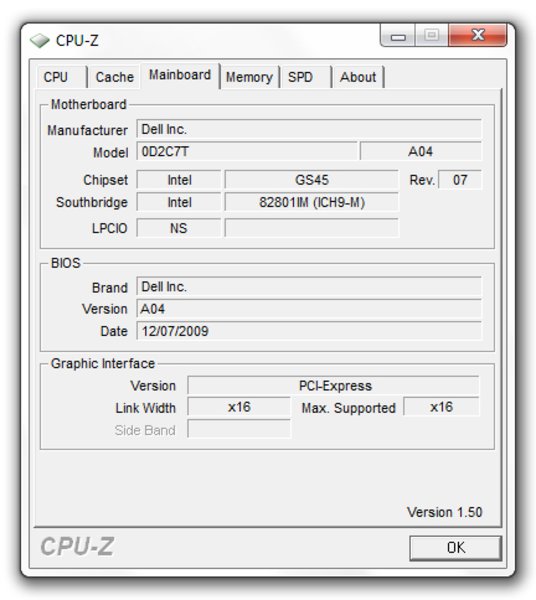
Task: Click the LPCIO vendor field NS
Action: tap(179, 228)
